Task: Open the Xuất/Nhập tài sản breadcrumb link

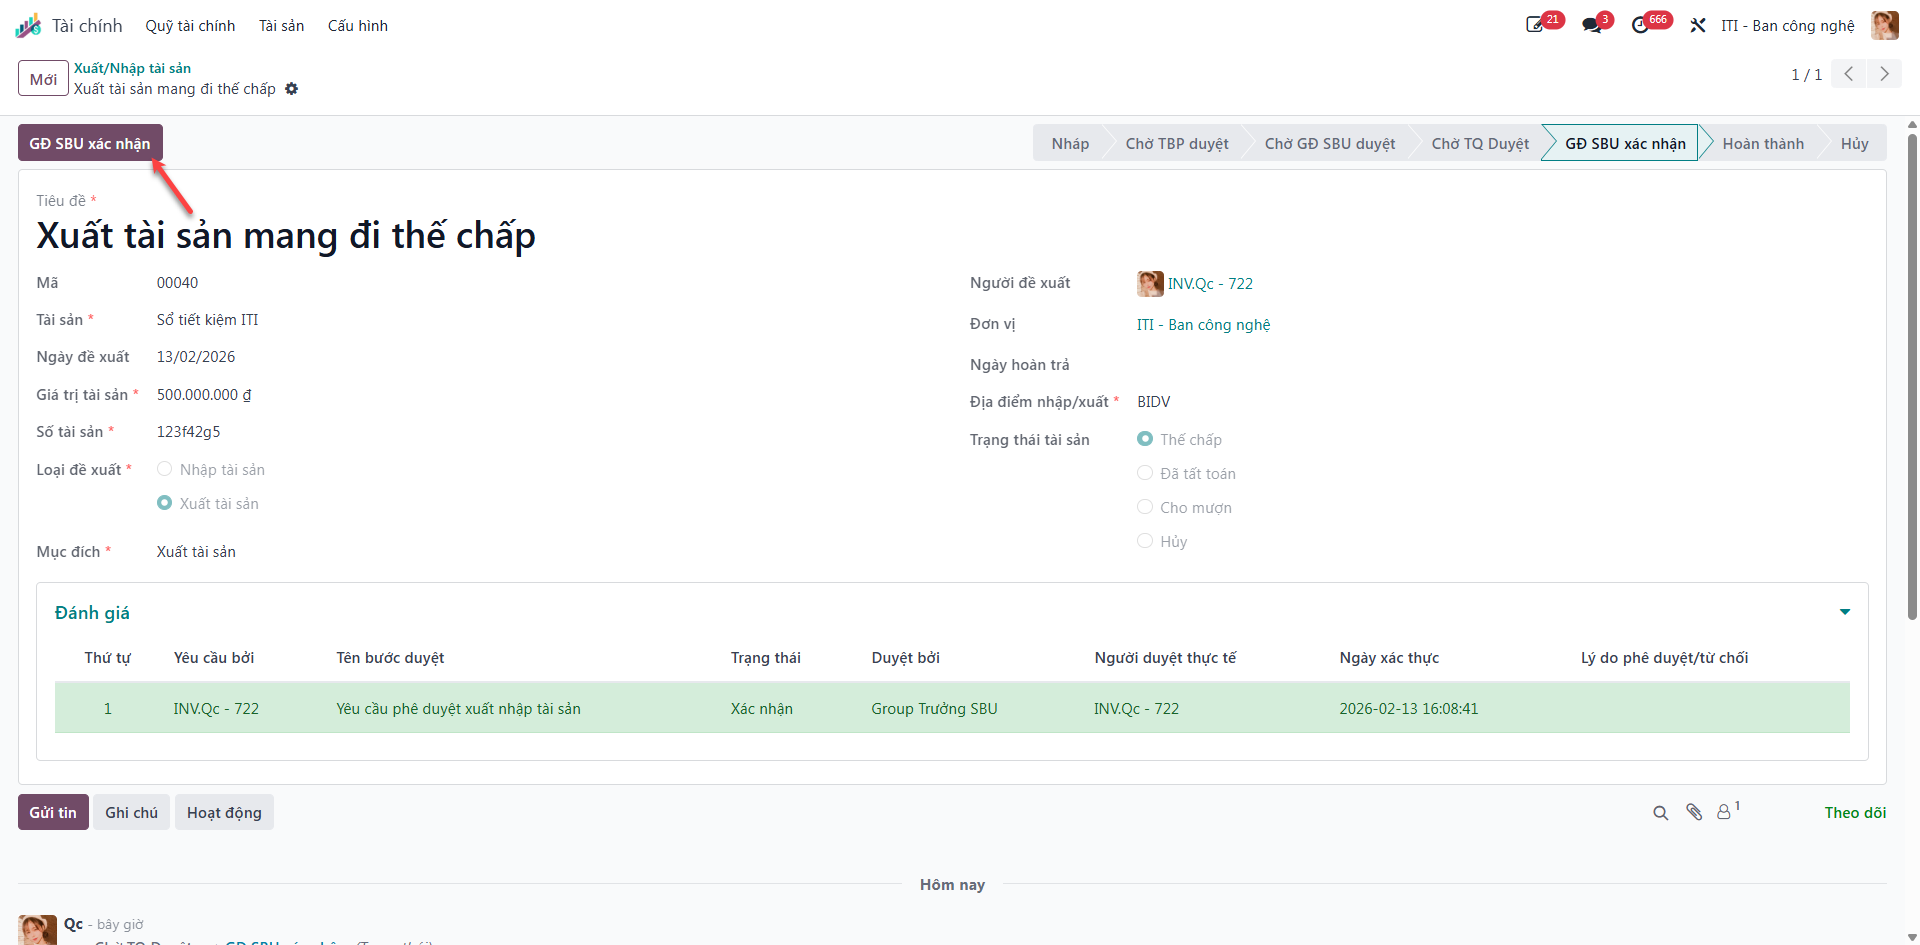Action: tap(132, 68)
